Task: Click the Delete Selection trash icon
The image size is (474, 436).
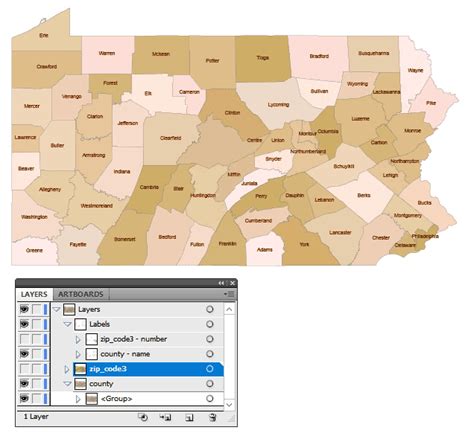Action: pyautogui.click(x=213, y=417)
